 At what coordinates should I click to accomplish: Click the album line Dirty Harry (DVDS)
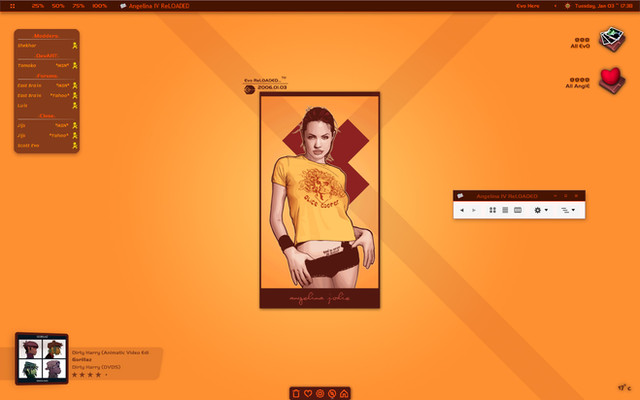pyautogui.click(x=96, y=367)
